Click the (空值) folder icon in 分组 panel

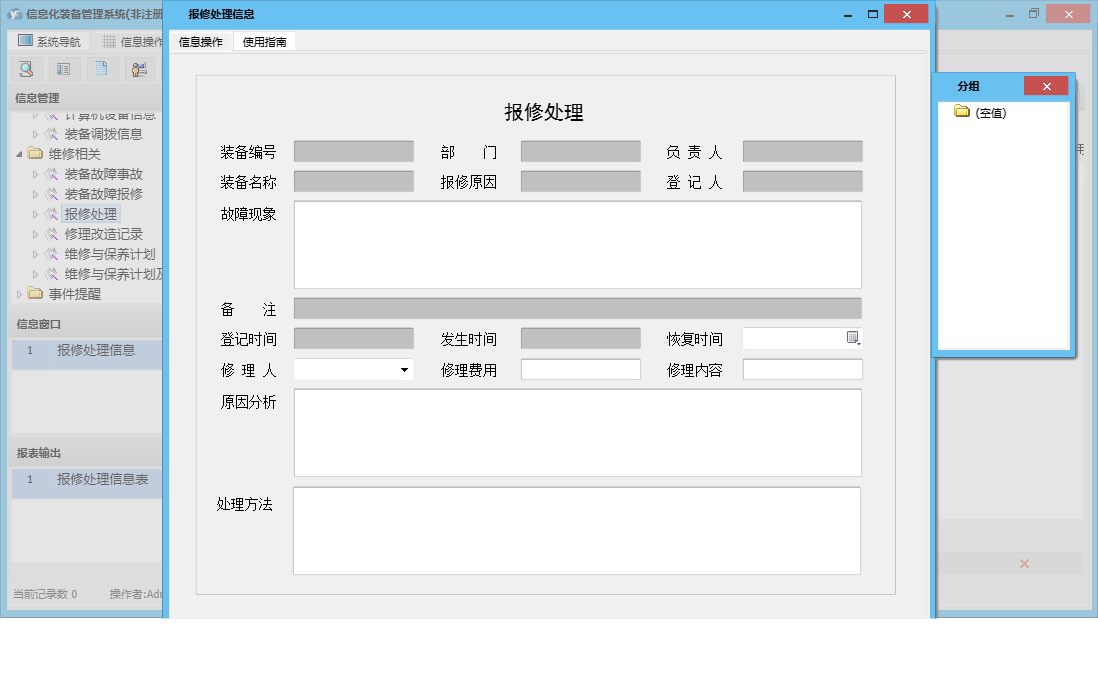pos(963,111)
